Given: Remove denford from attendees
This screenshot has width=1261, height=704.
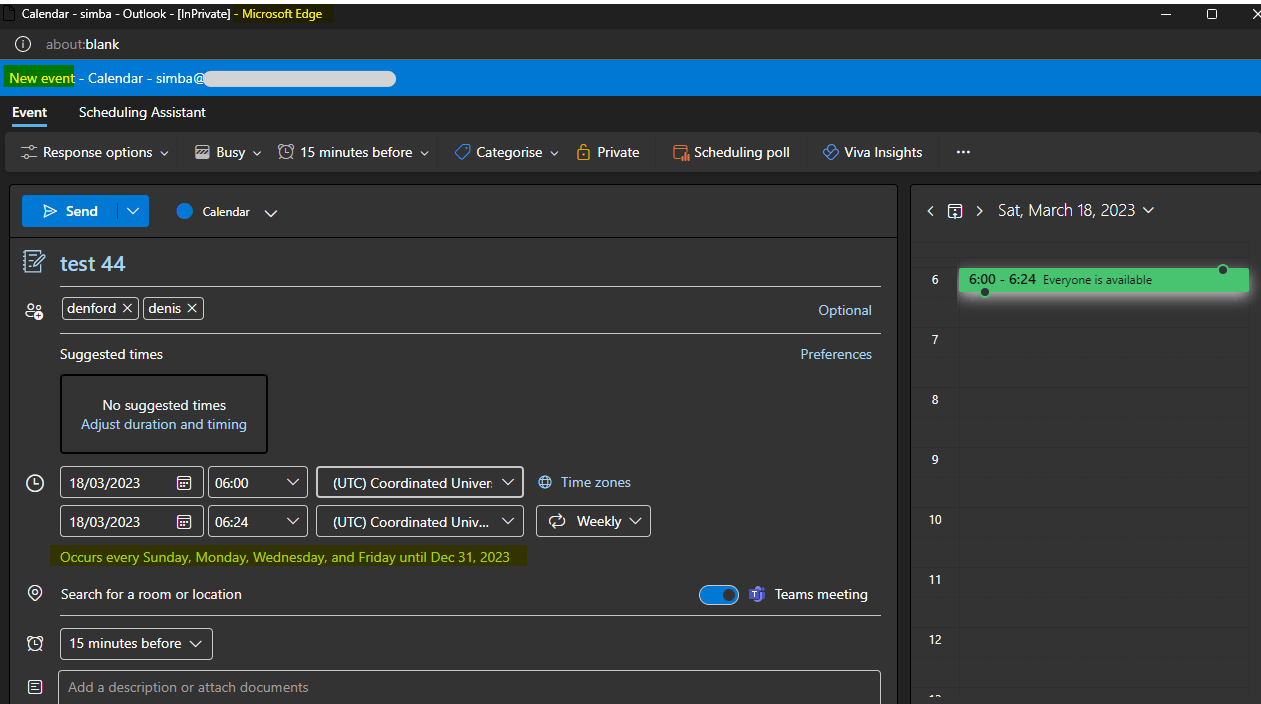Looking at the screenshot, I should pos(128,309).
